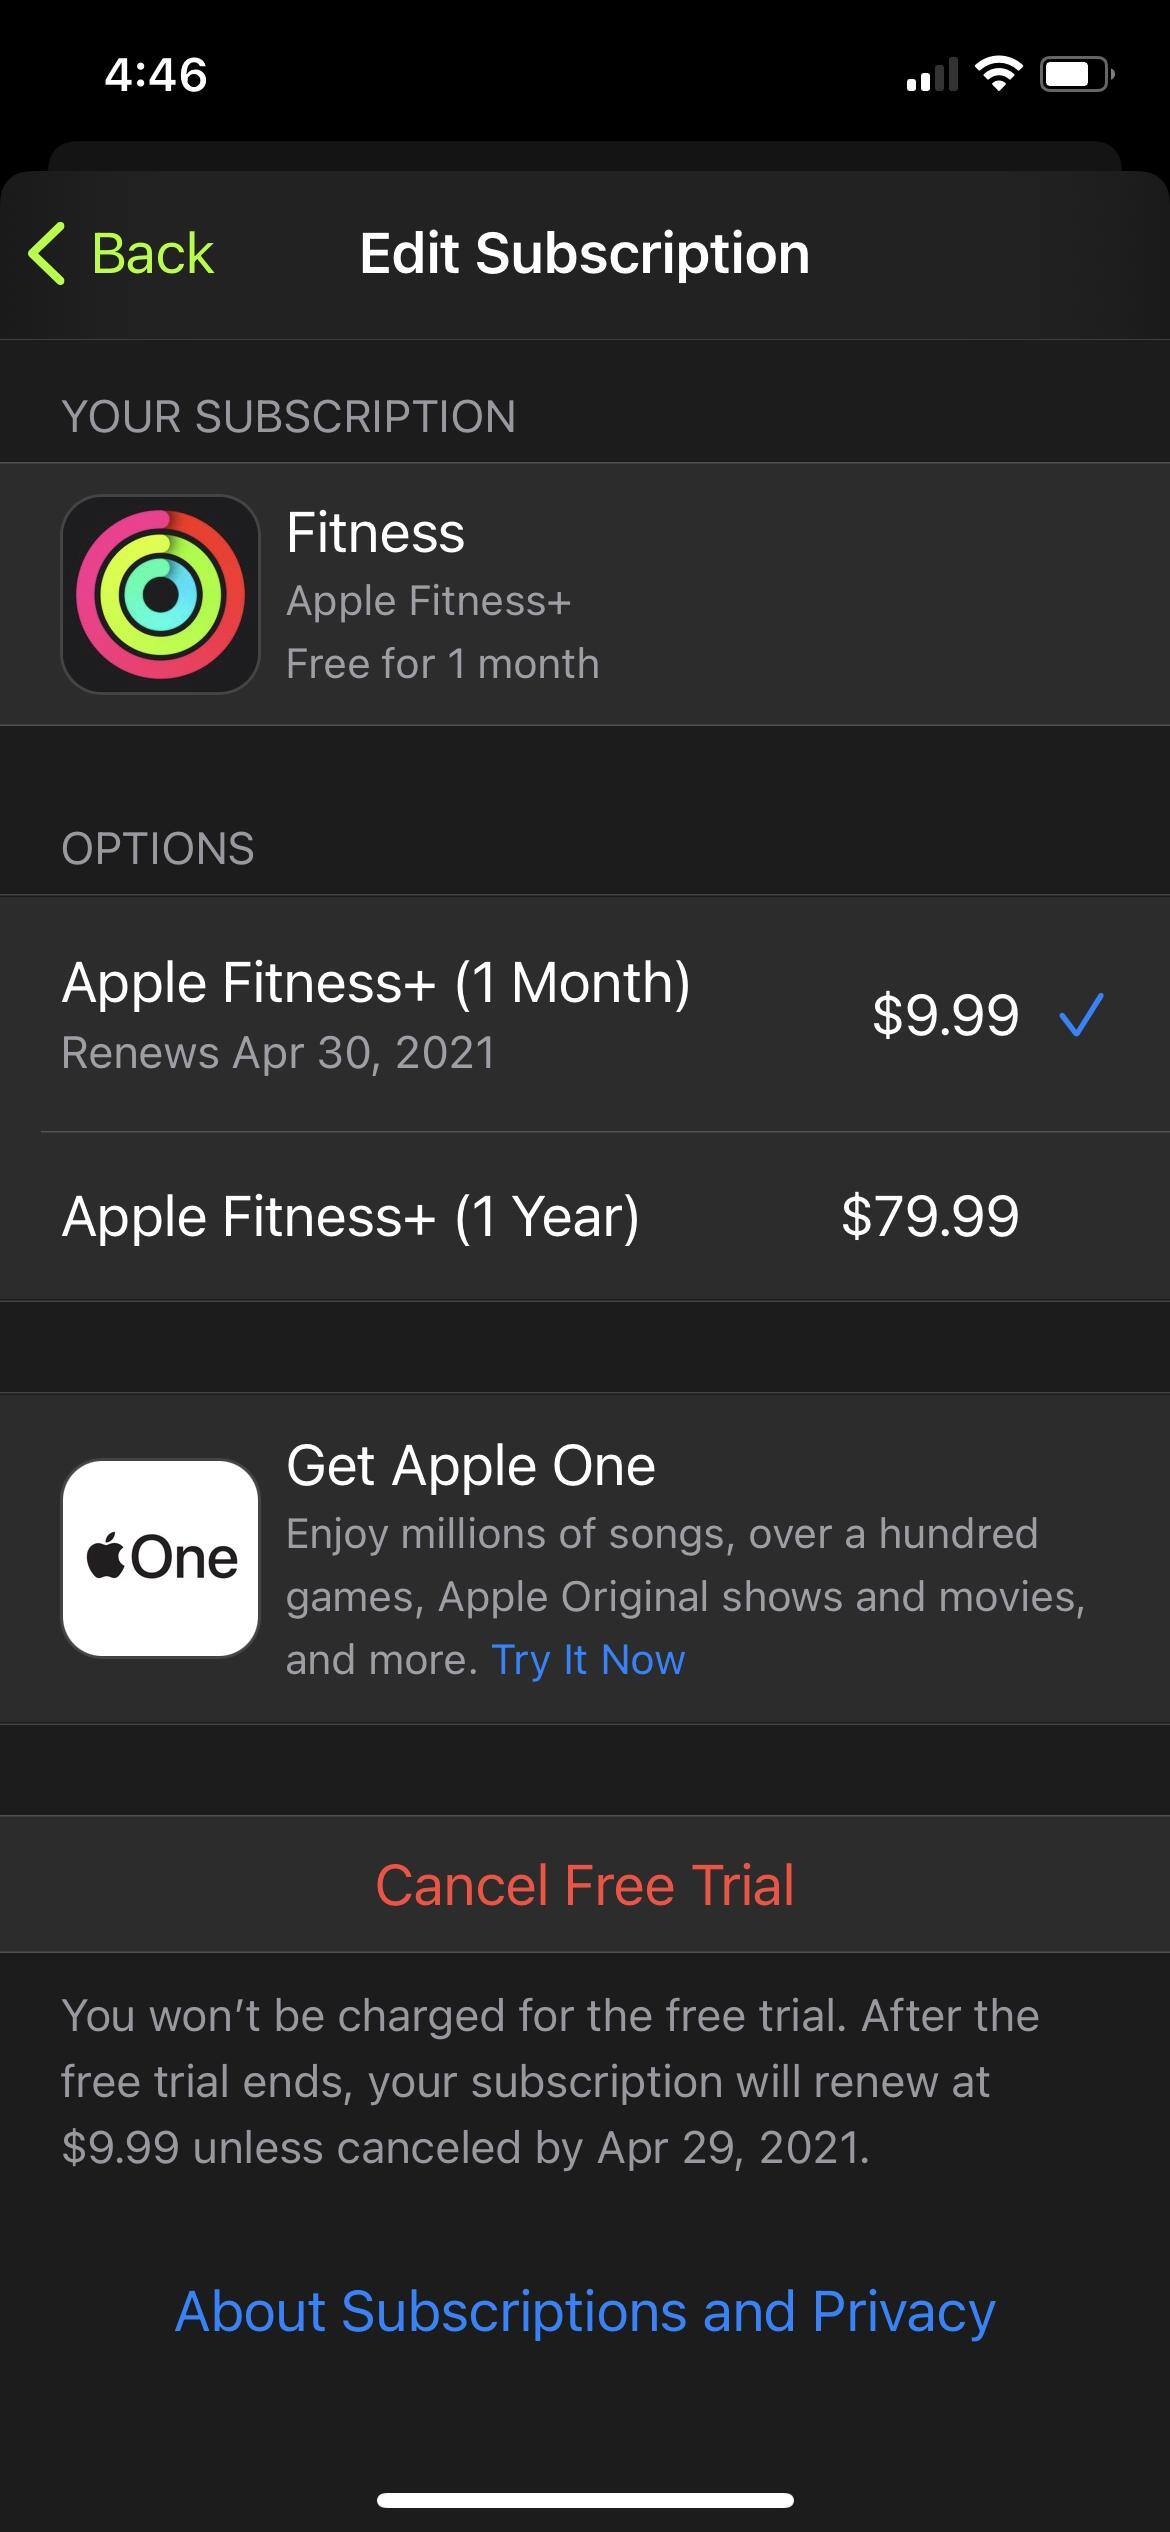The width and height of the screenshot is (1170, 2532).
Task: Tap the battery indicator icon
Action: click(1077, 74)
